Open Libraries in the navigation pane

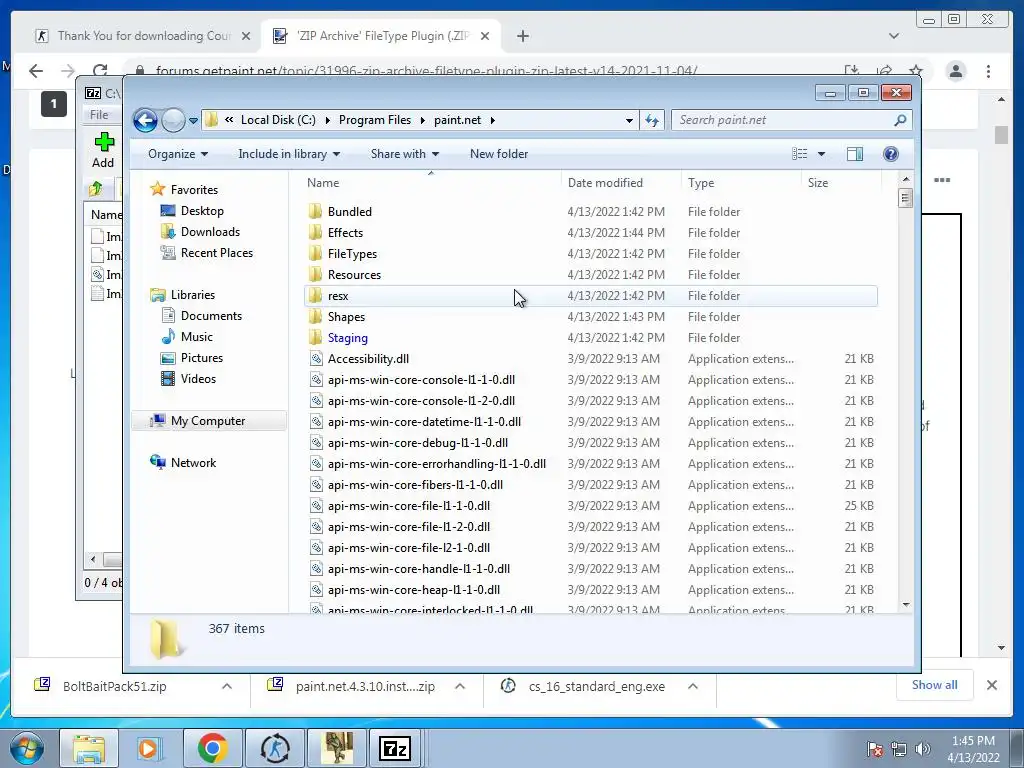(193, 295)
